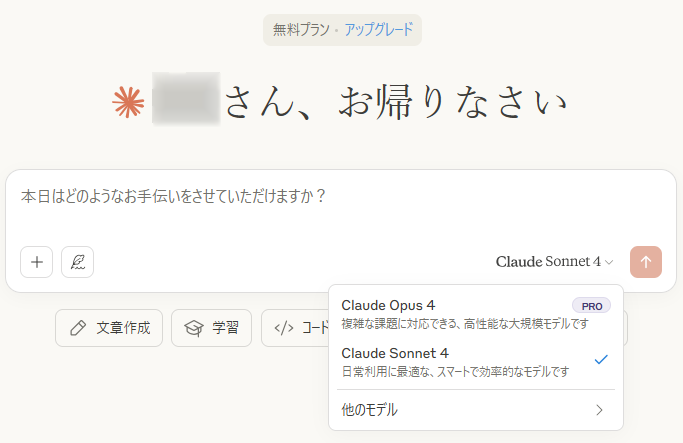This screenshot has height=443, width=683.
Task: Click the blue checkmark beside Claude Sonnet 4
Action: [x=601, y=359]
